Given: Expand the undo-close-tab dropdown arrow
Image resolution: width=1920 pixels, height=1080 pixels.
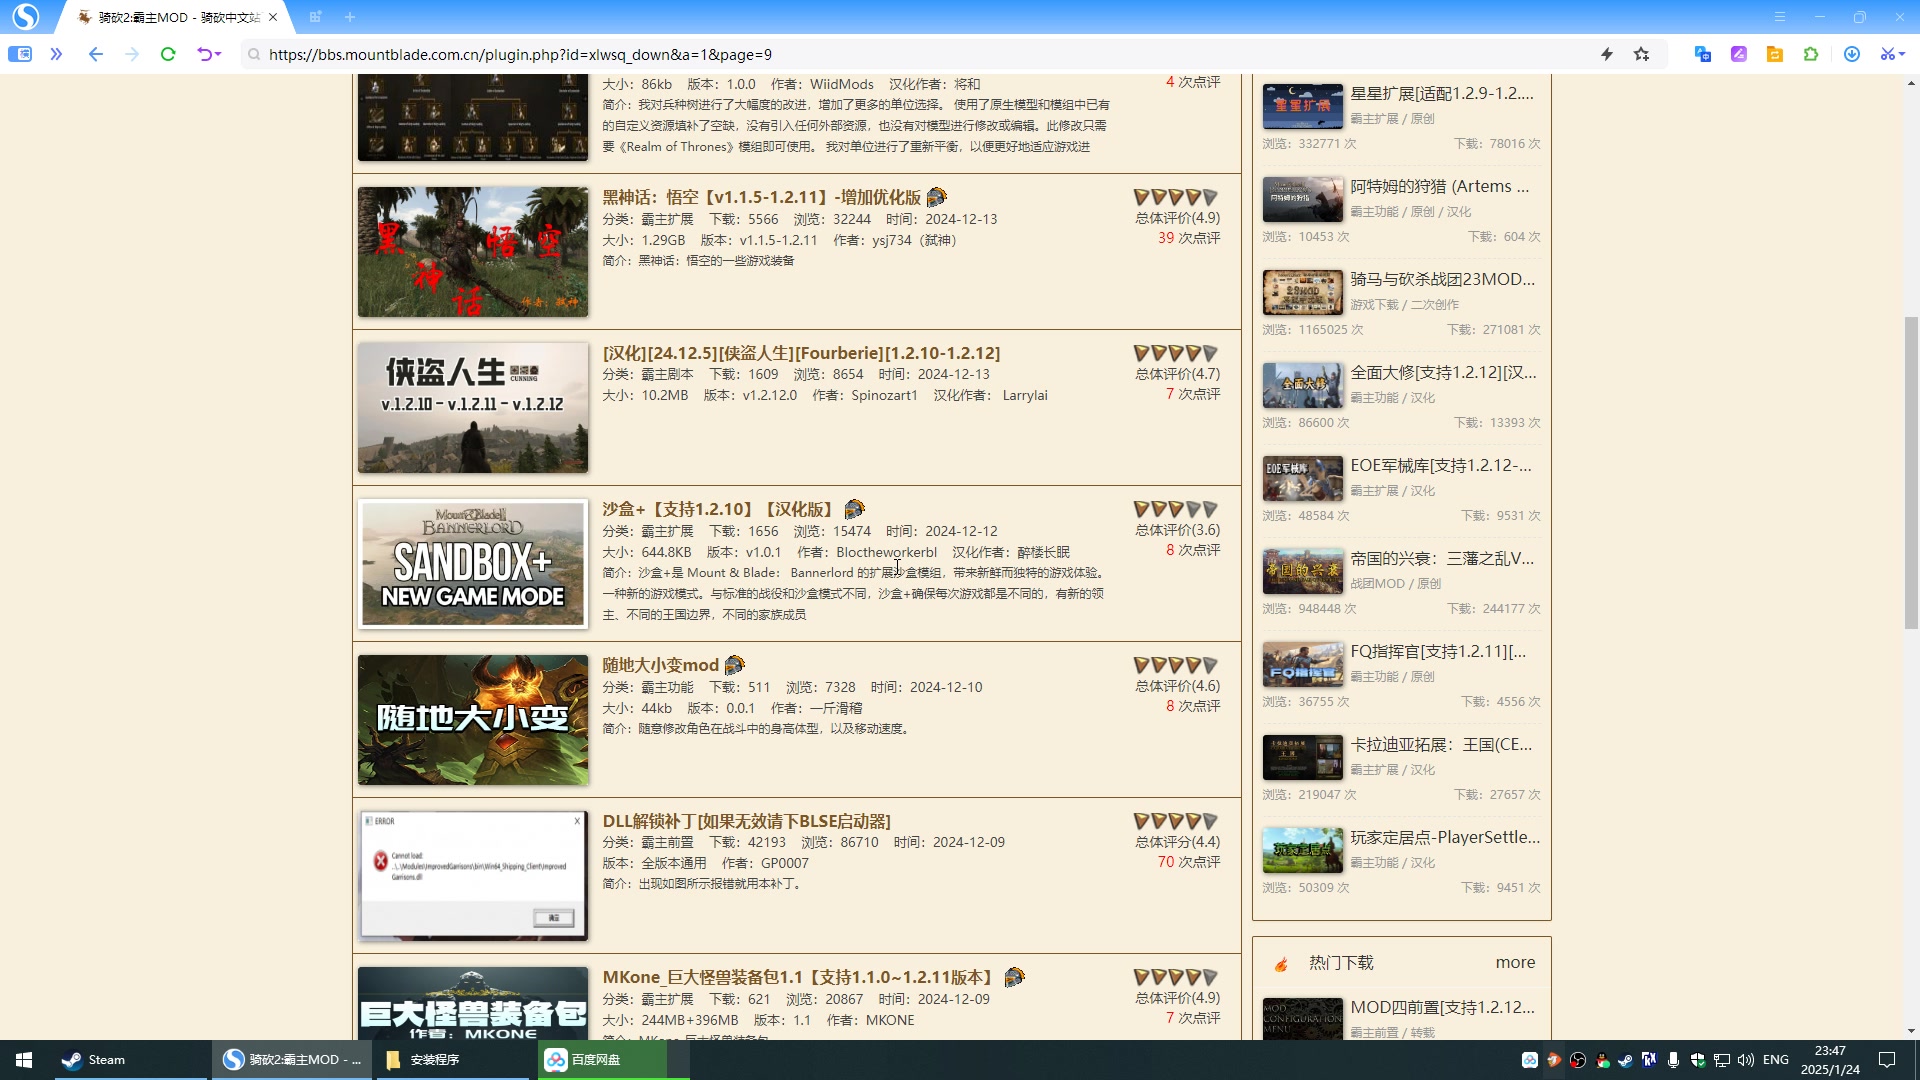Looking at the screenshot, I should (x=218, y=54).
